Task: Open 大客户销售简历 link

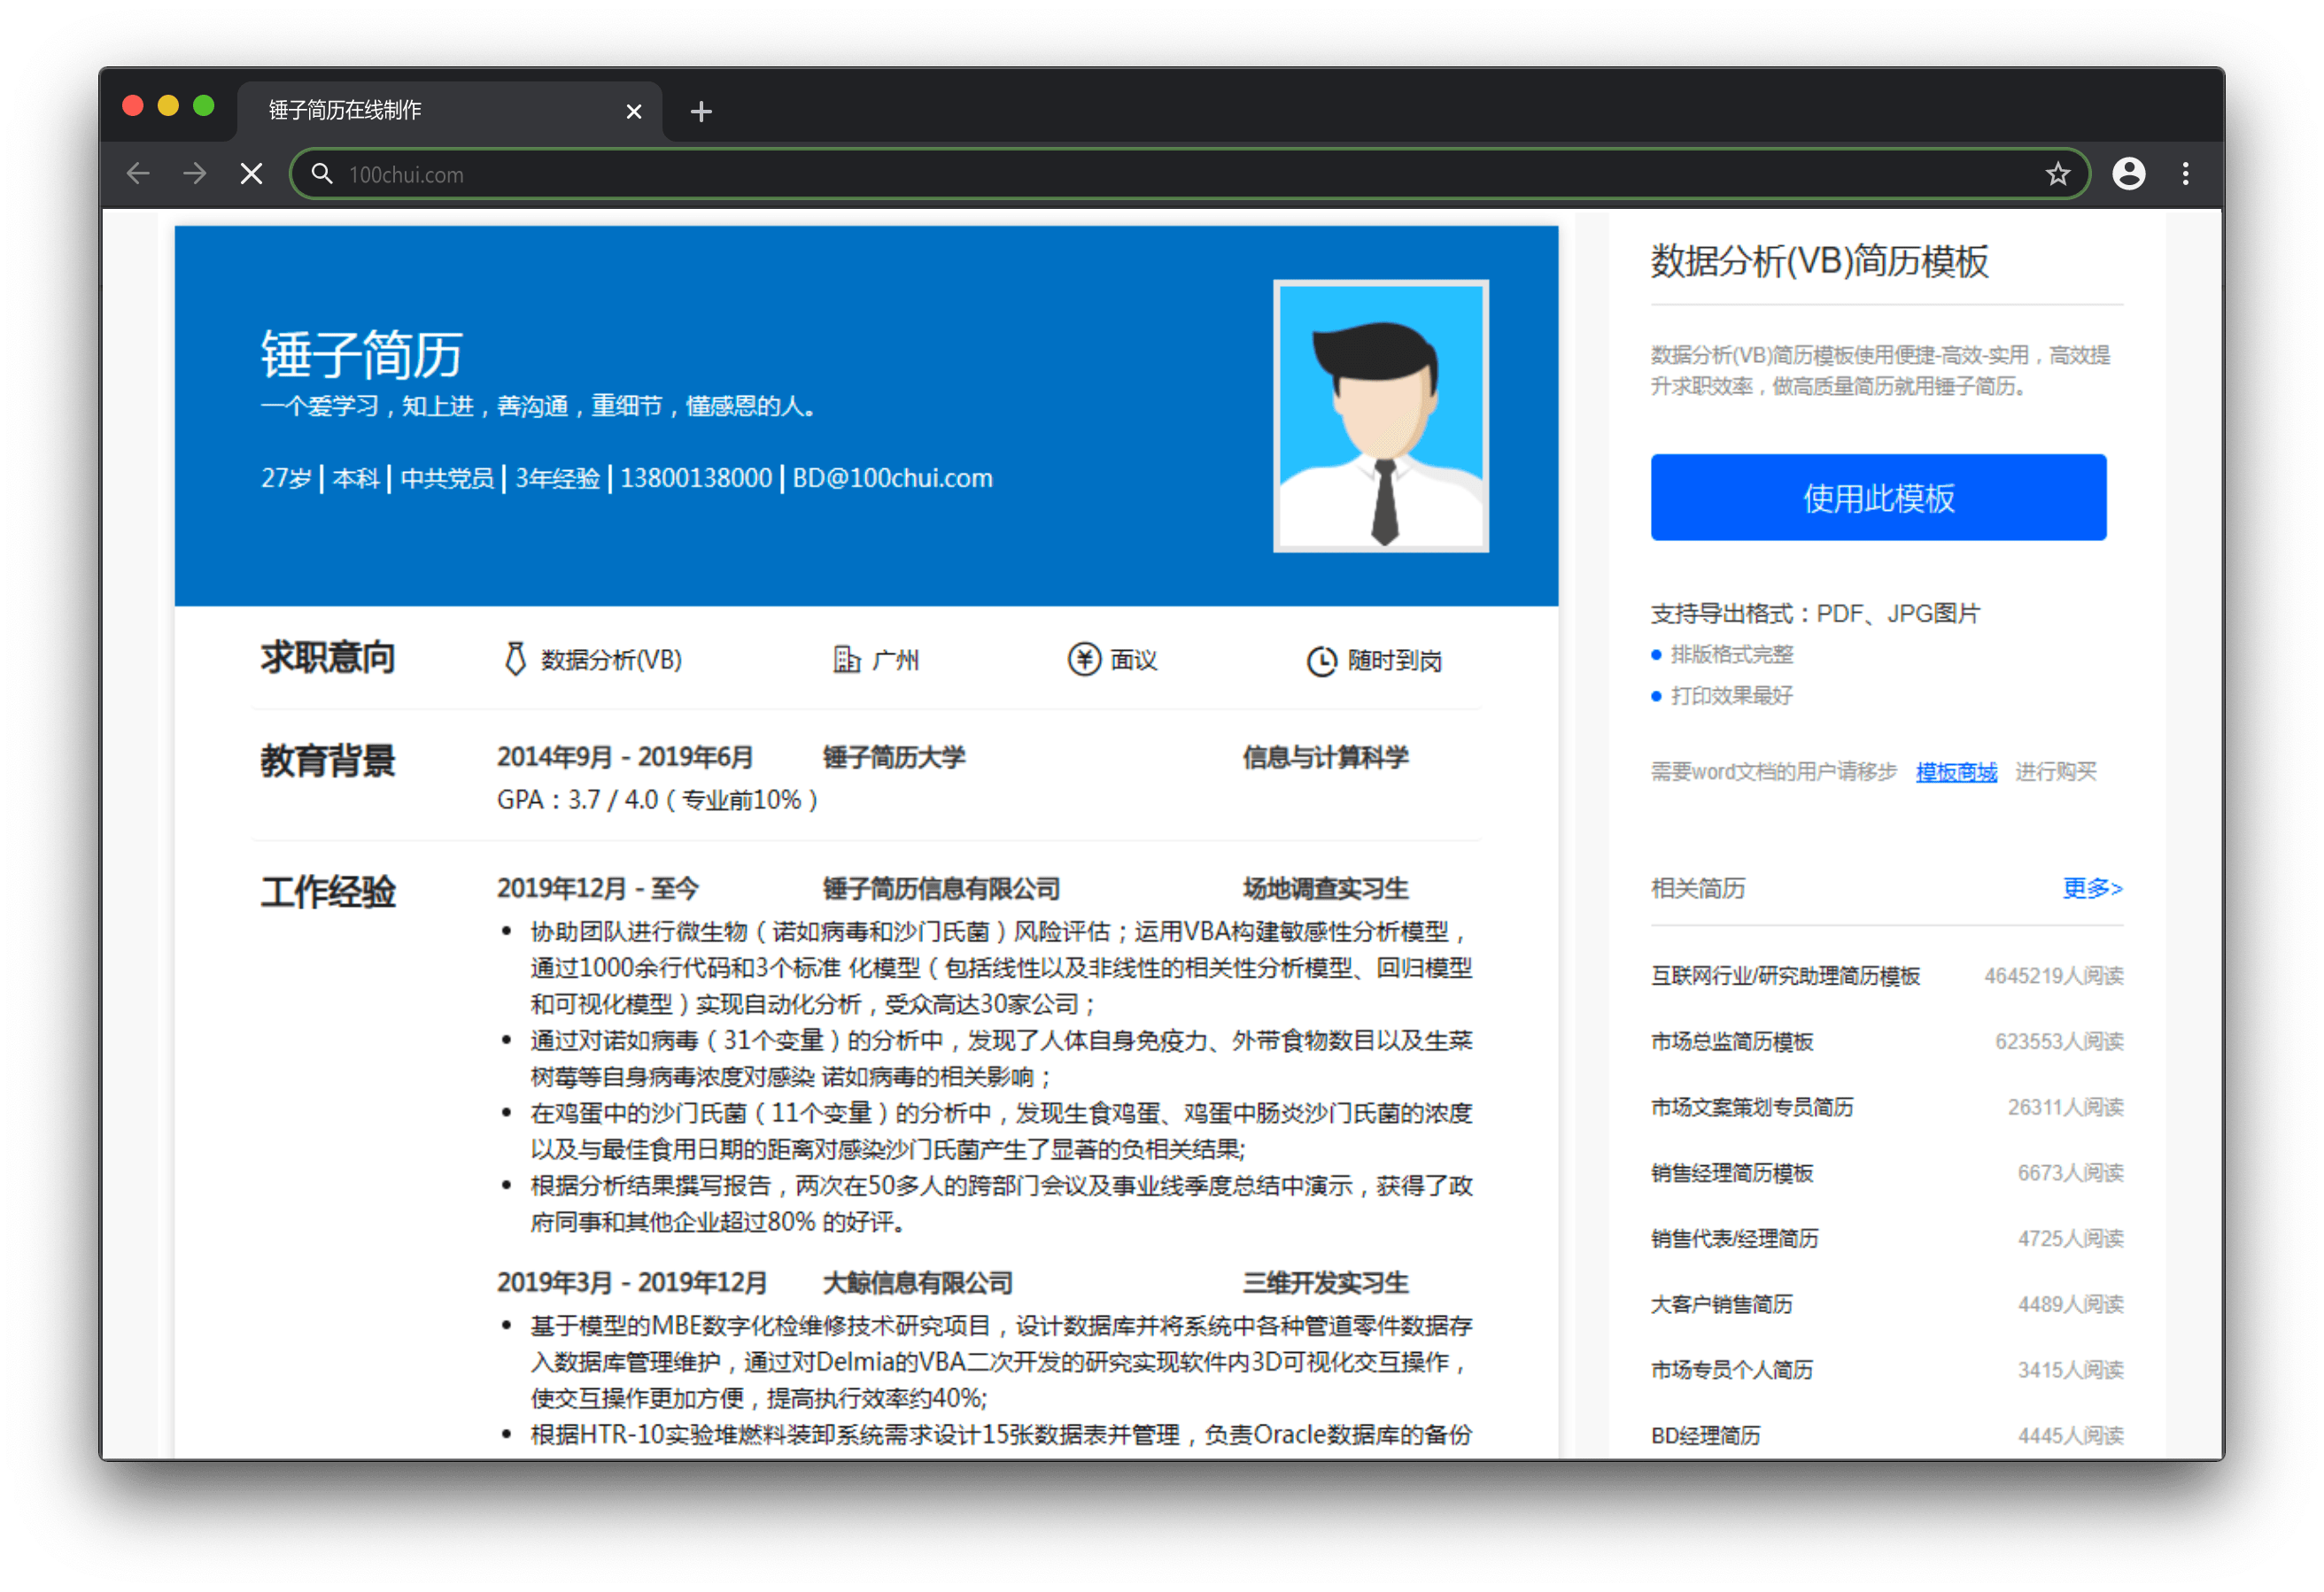Action: [x=1721, y=1304]
